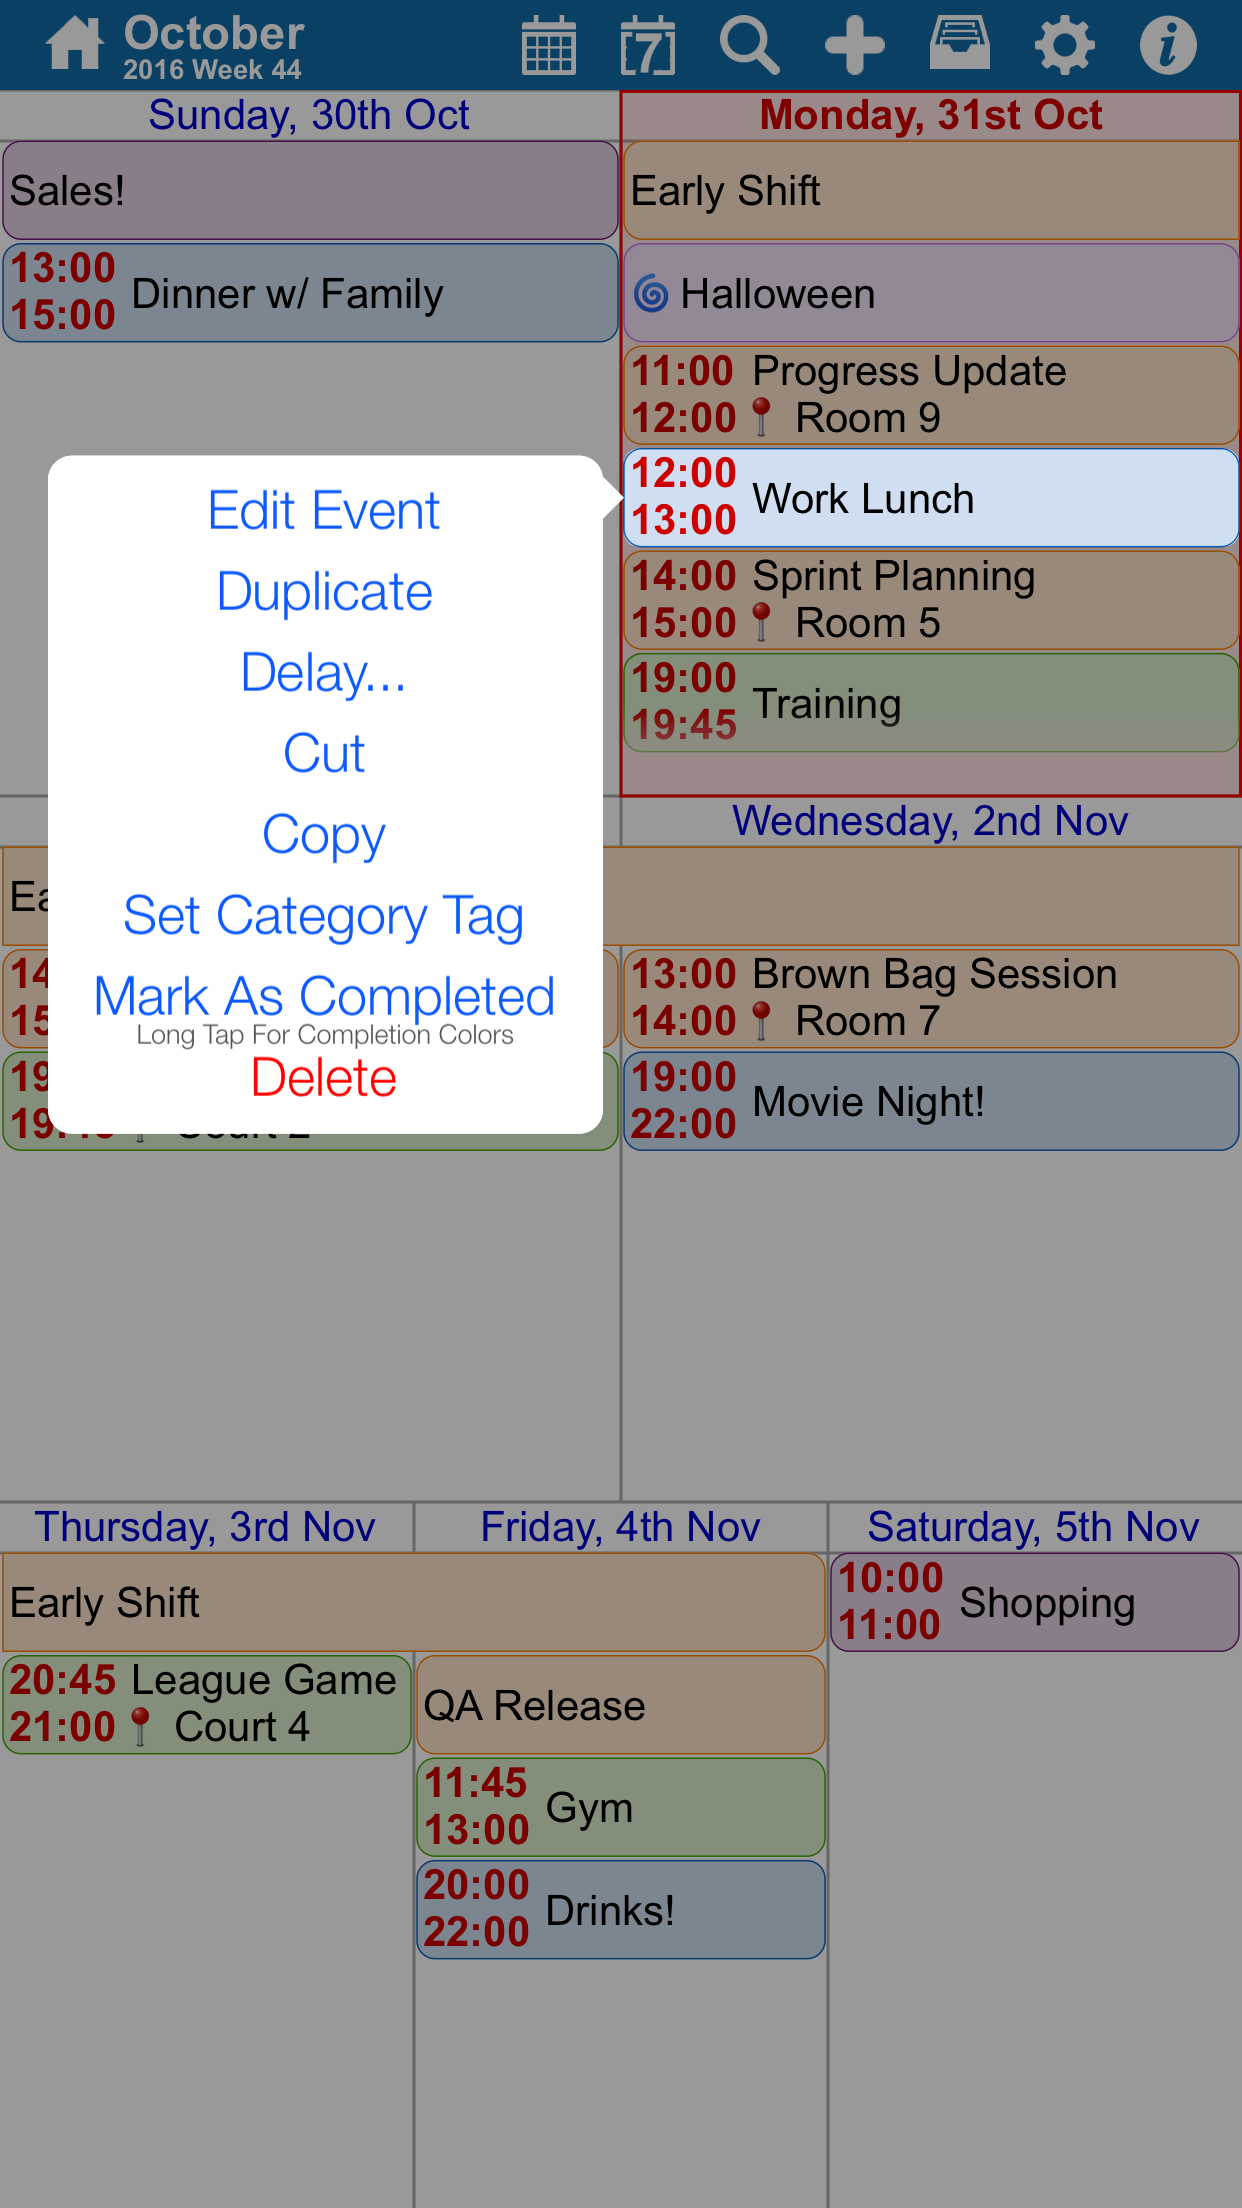The width and height of the screenshot is (1242, 2208).
Task: Open the inbox tray icon
Action: coord(960,43)
